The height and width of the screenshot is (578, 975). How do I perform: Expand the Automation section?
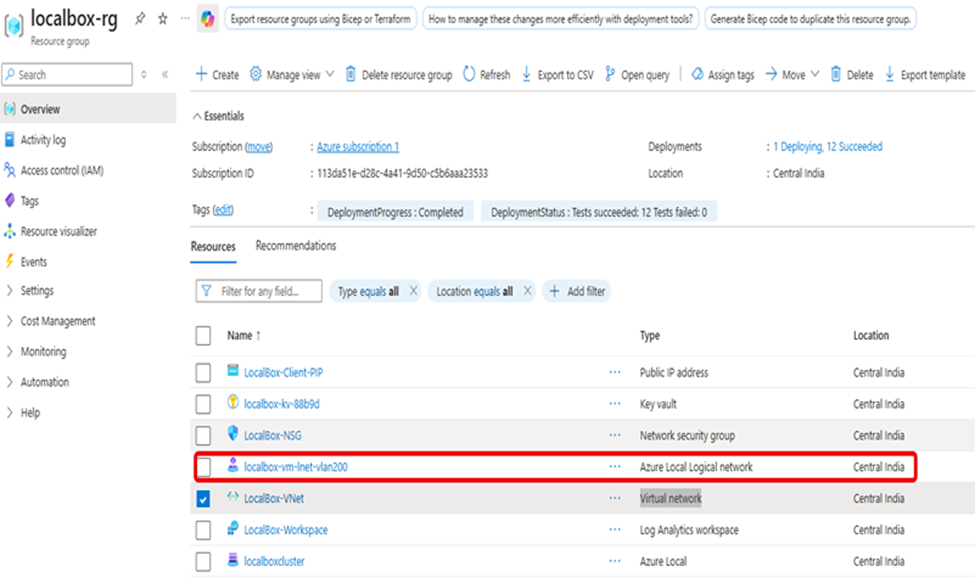(9, 382)
